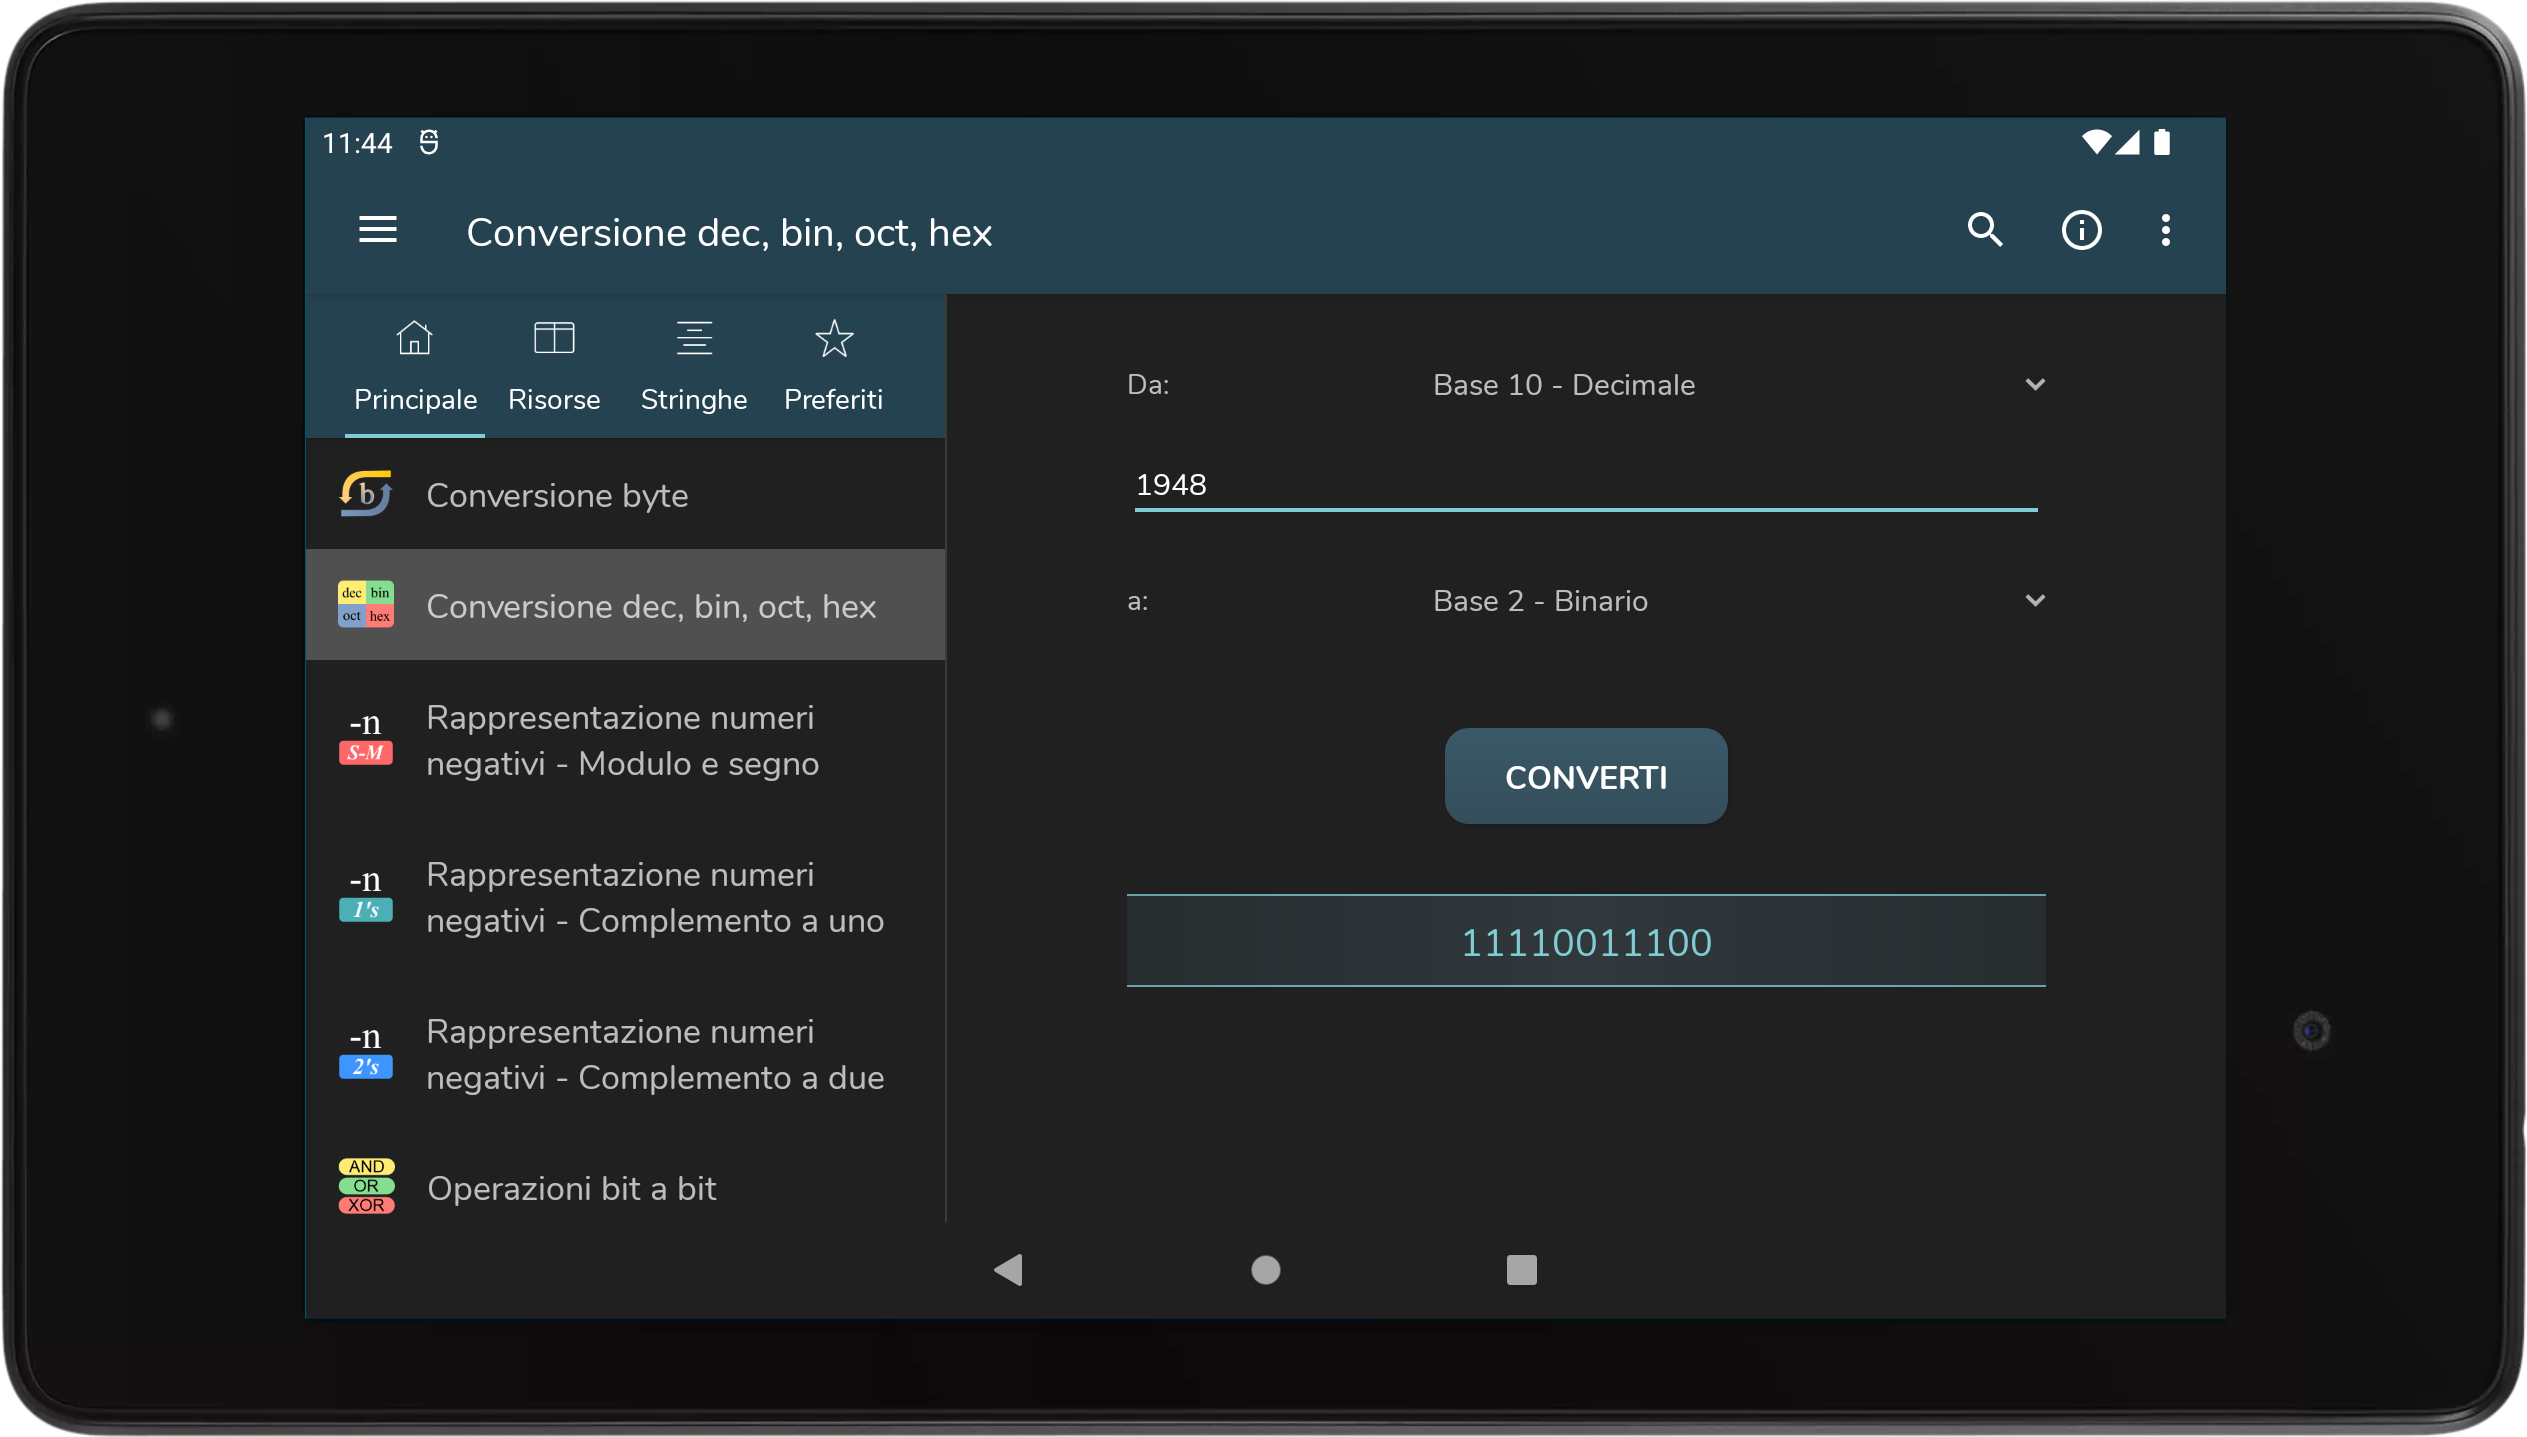The width and height of the screenshot is (2527, 1437).
Task: Tap the Da: label
Action: point(1148,385)
